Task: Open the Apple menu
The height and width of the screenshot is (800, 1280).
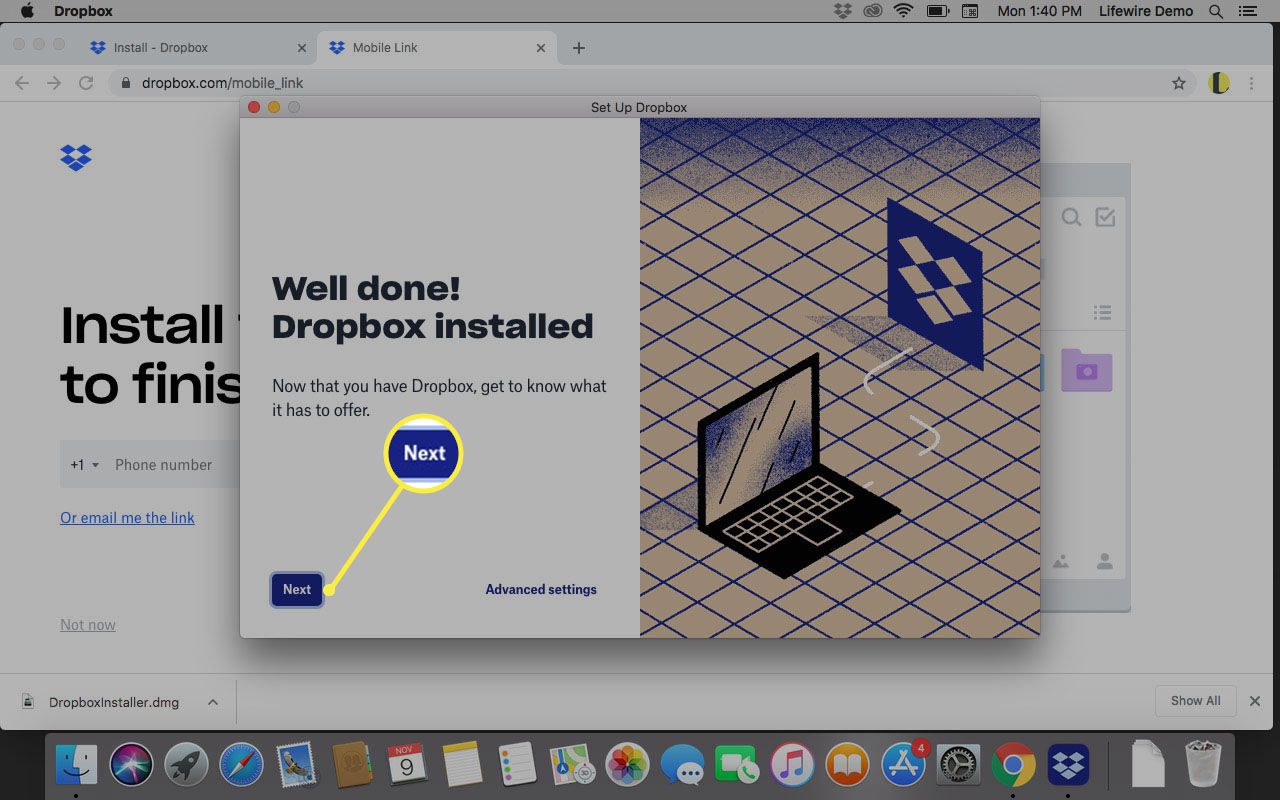Action: coord(27,11)
